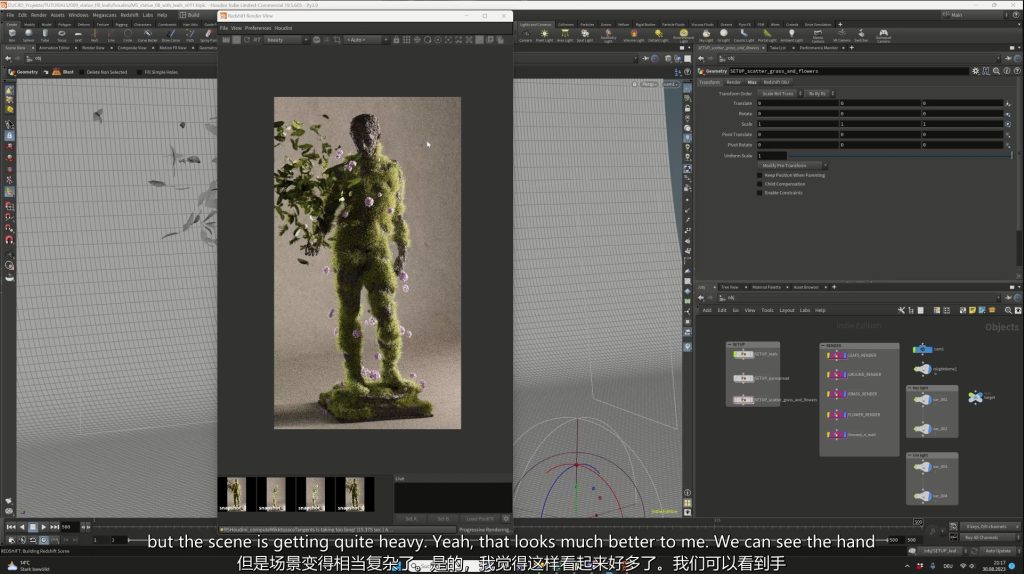Toggle Fill Simple Holes checkbox
1024x574 pixels.
[x=140, y=72]
